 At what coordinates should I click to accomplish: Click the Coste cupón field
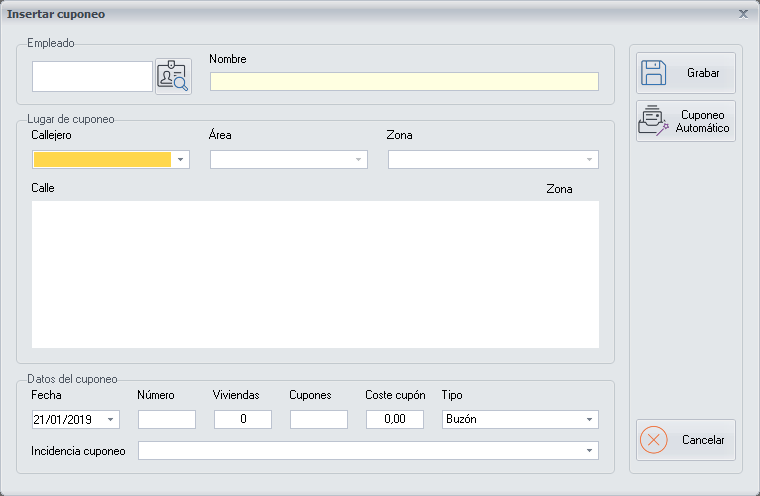click(394, 420)
